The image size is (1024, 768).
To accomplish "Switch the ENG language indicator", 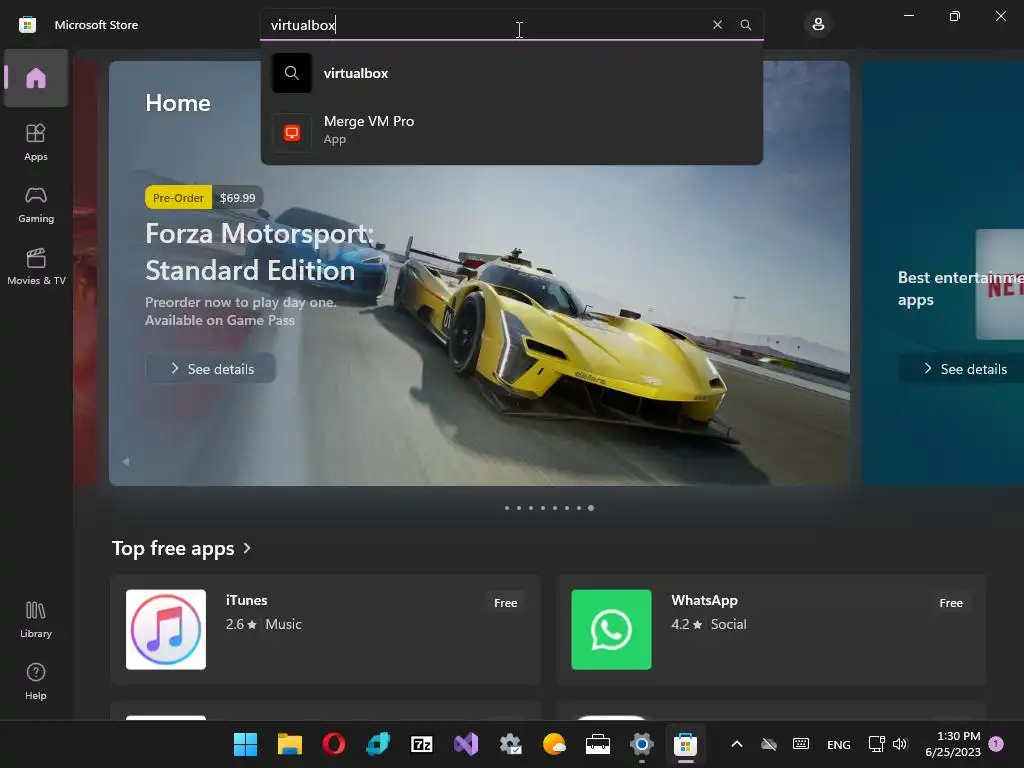I will click(839, 744).
